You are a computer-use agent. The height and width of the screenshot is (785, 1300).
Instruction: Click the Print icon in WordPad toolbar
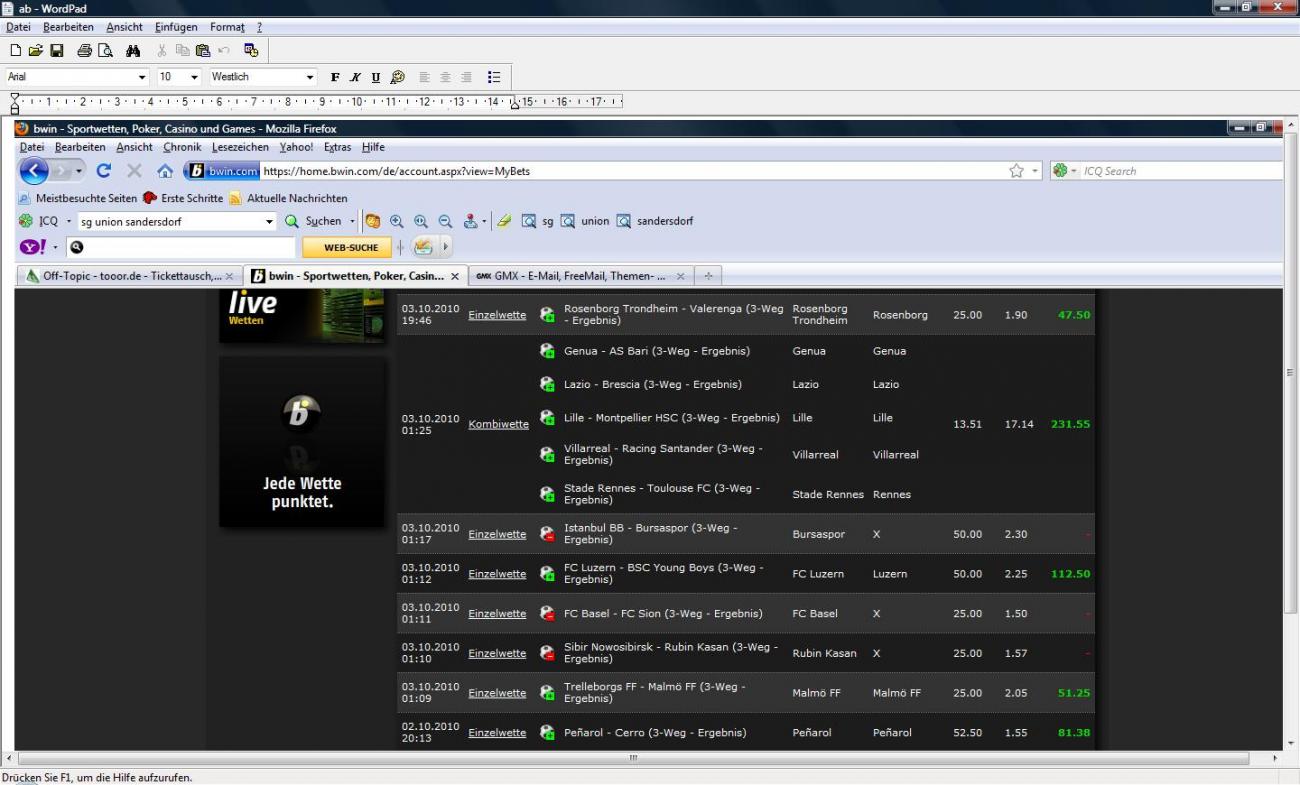(x=84, y=50)
